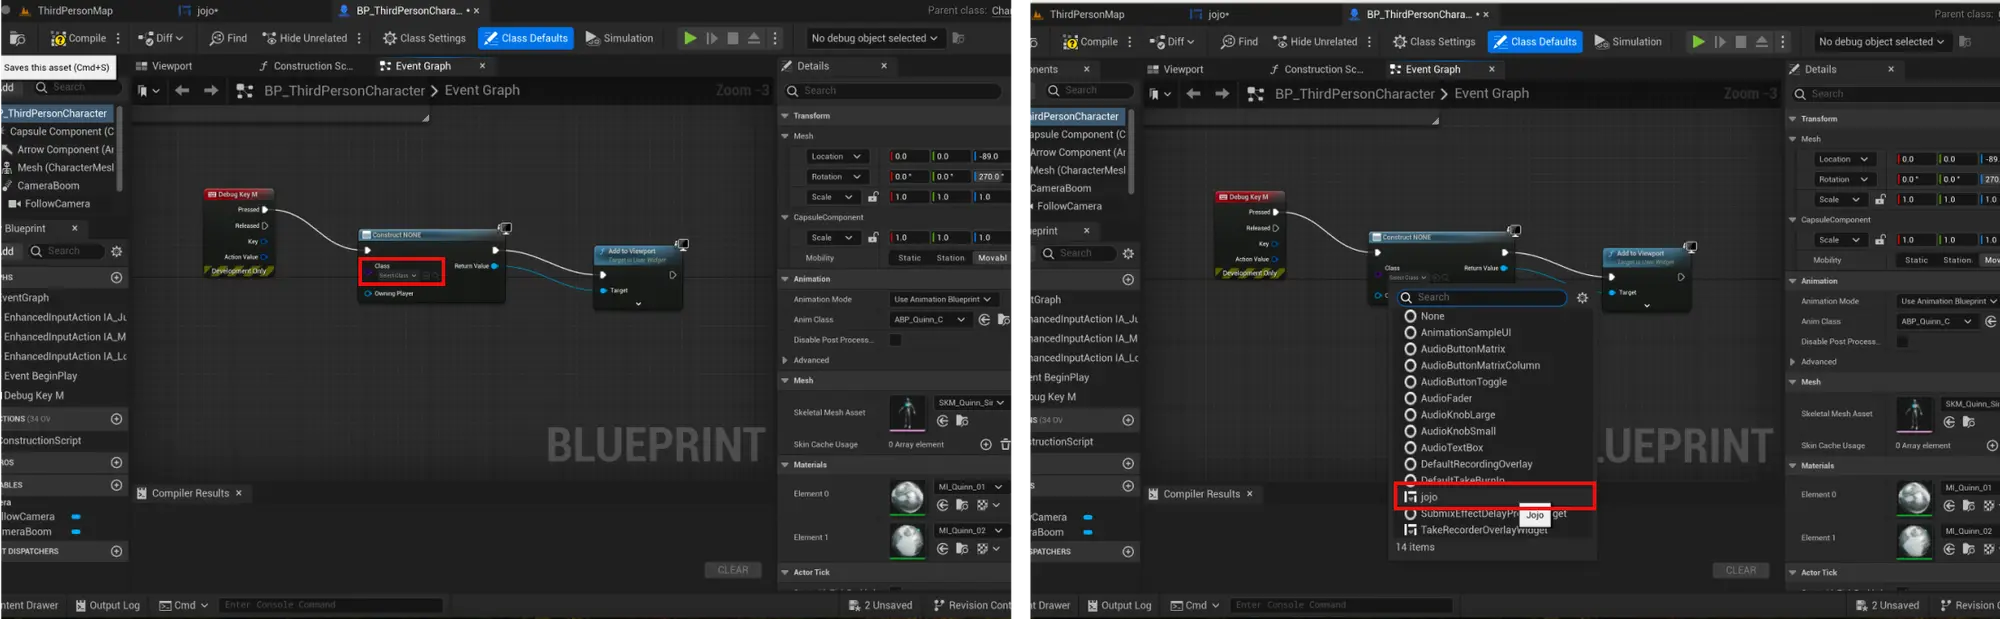2000x619 pixels.
Task: Collapse Materials section in right Details panel
Action: point(1792,466)
